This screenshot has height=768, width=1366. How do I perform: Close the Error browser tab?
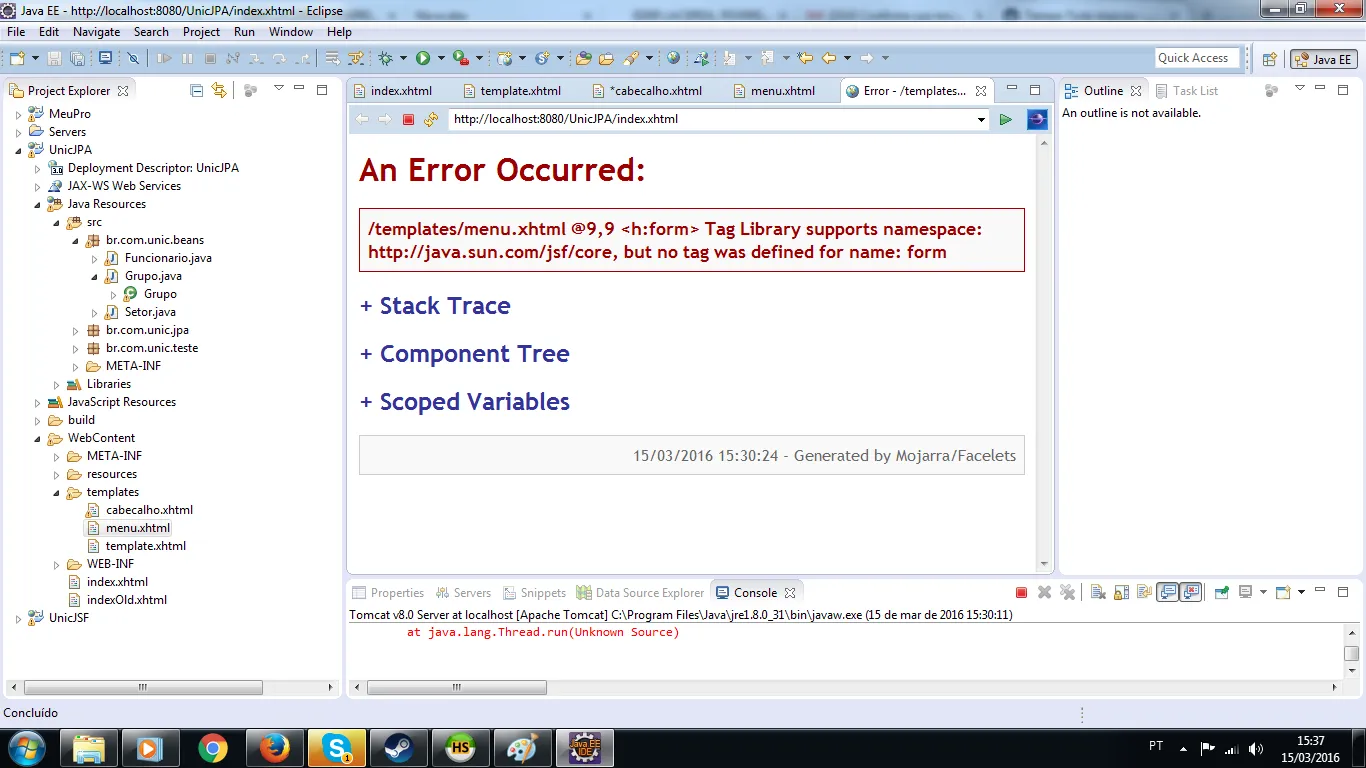point(981,90)
